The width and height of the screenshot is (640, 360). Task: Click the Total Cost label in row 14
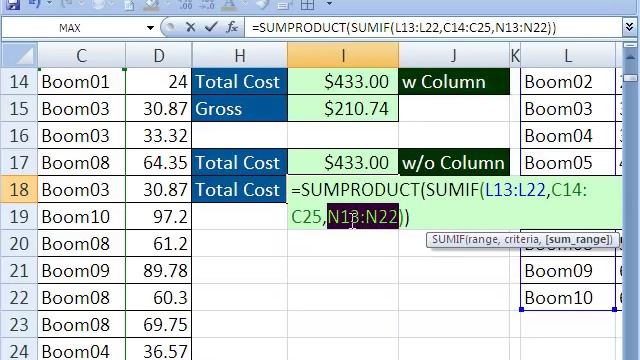pyautogui.click(x=240, y=82)
